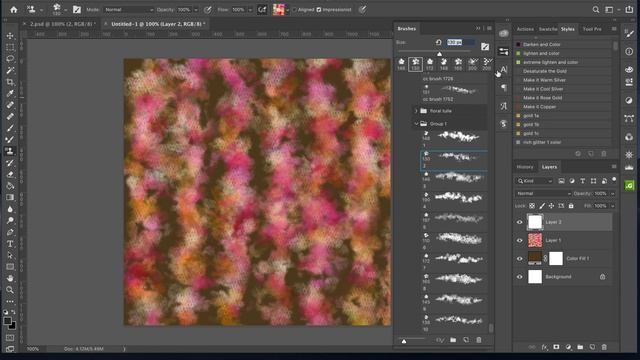Select the Crop tool
640x360 pixels.
coord(10,82)
